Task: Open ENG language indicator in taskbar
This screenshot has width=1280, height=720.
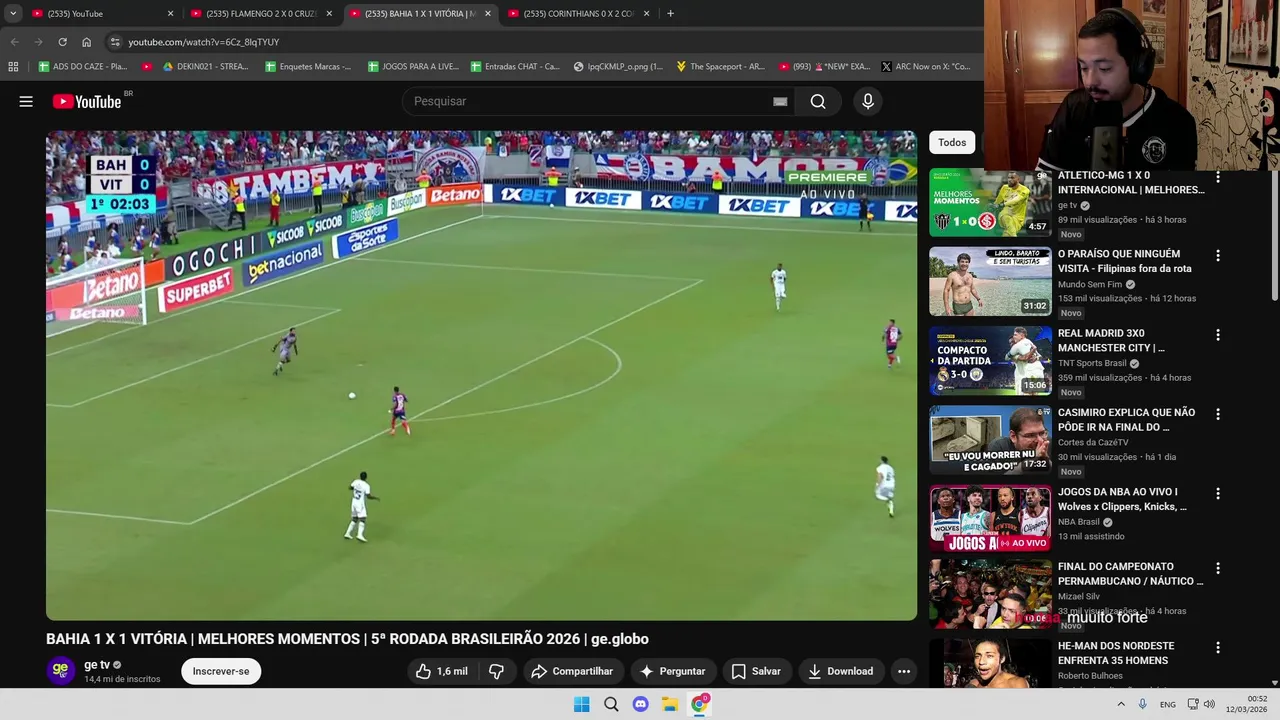Action: pos(1167,704)
